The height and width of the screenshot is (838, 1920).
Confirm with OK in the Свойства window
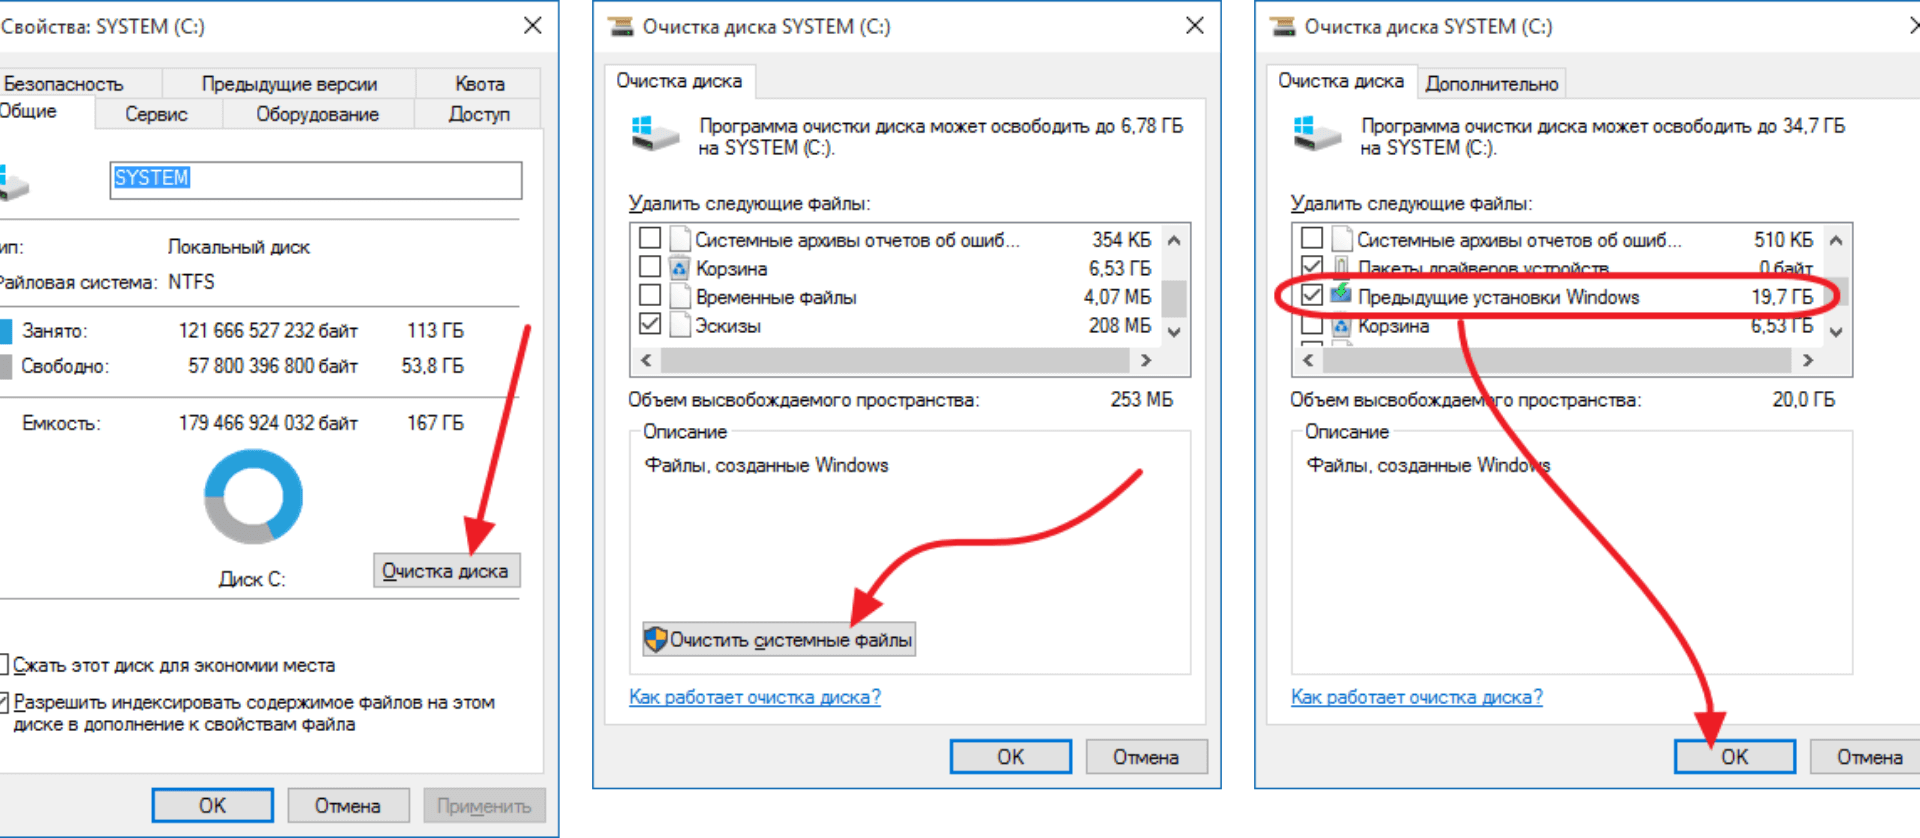coord(212,805)
